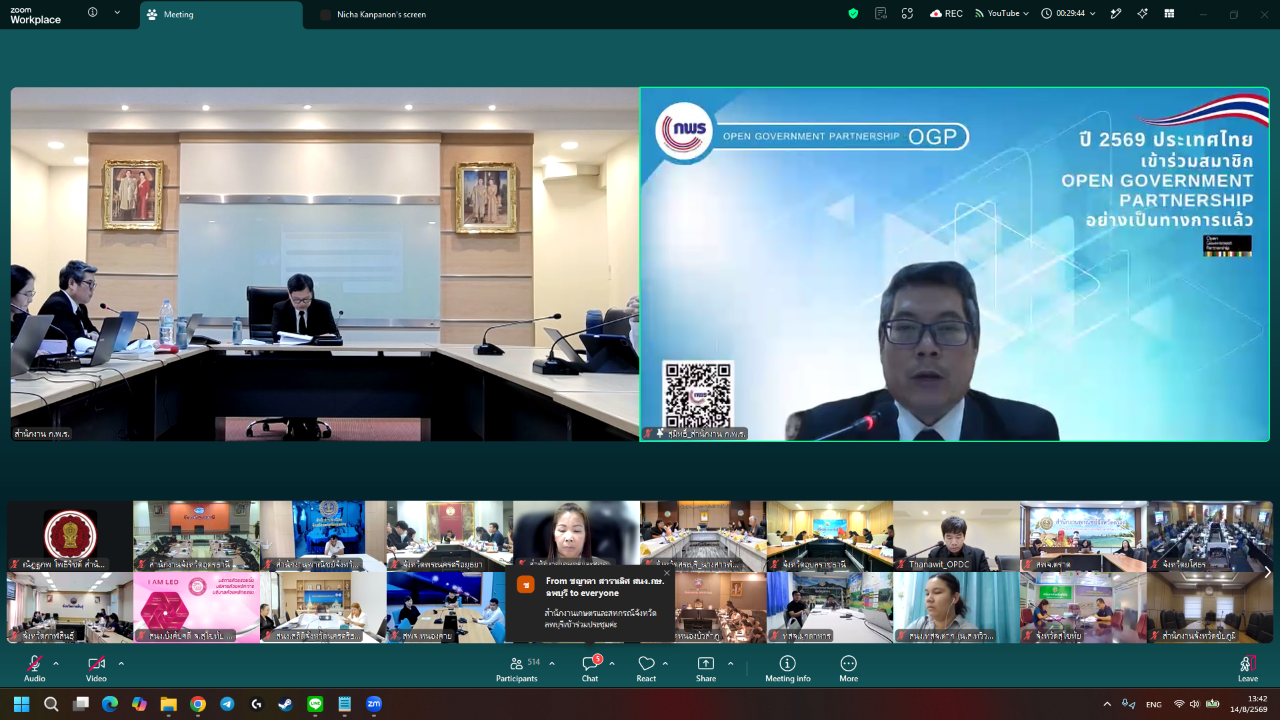Open Steam from the taskbar
This screenshot has height=720, width=1280.
pos(286,704)
